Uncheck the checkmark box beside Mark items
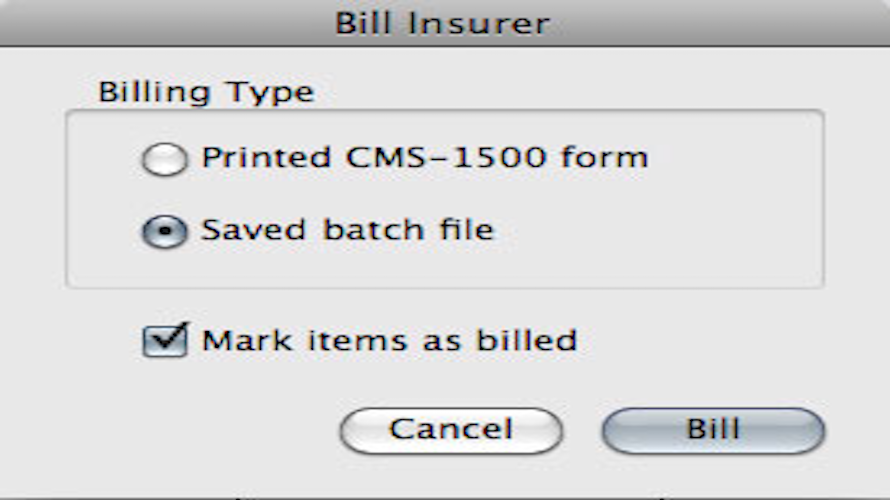This screenshot has height=500, width=890. 165,341
